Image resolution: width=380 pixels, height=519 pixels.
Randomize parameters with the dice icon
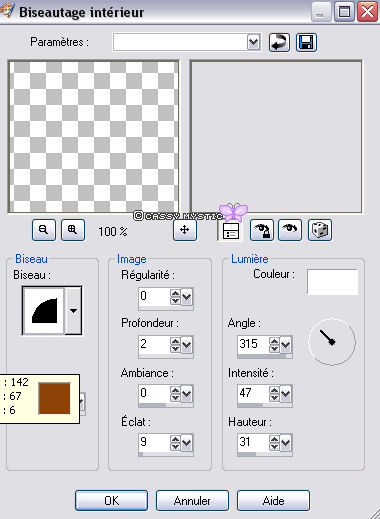click(320, 230)
